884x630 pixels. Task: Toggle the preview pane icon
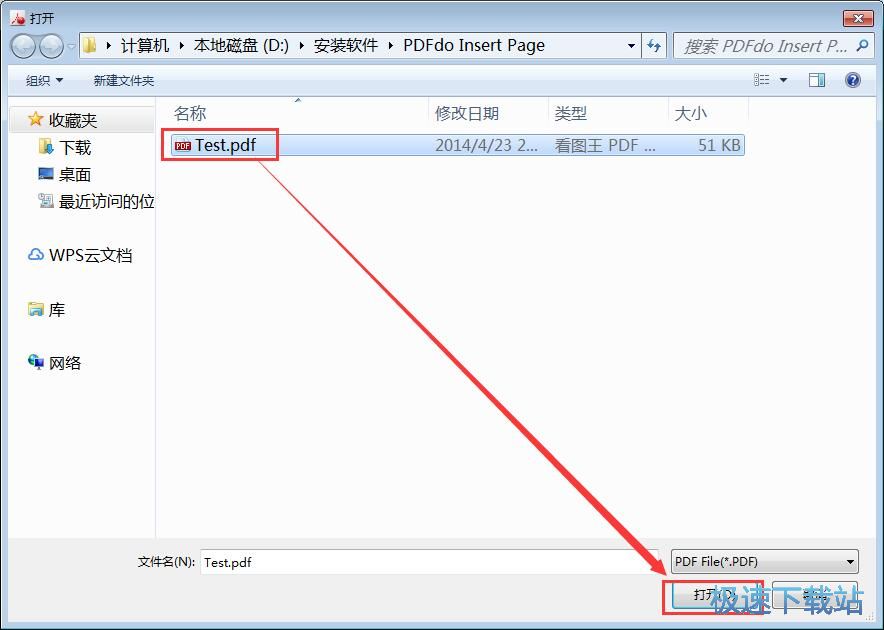[817, 80]
